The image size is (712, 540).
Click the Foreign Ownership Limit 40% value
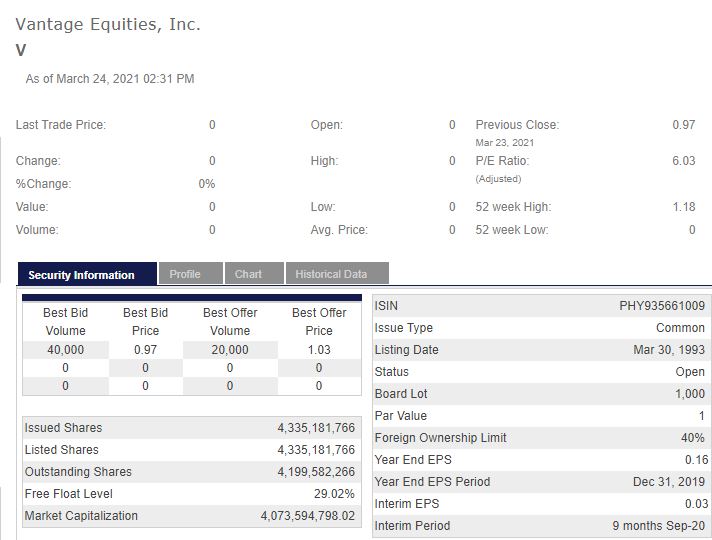[x=693, y=437]
